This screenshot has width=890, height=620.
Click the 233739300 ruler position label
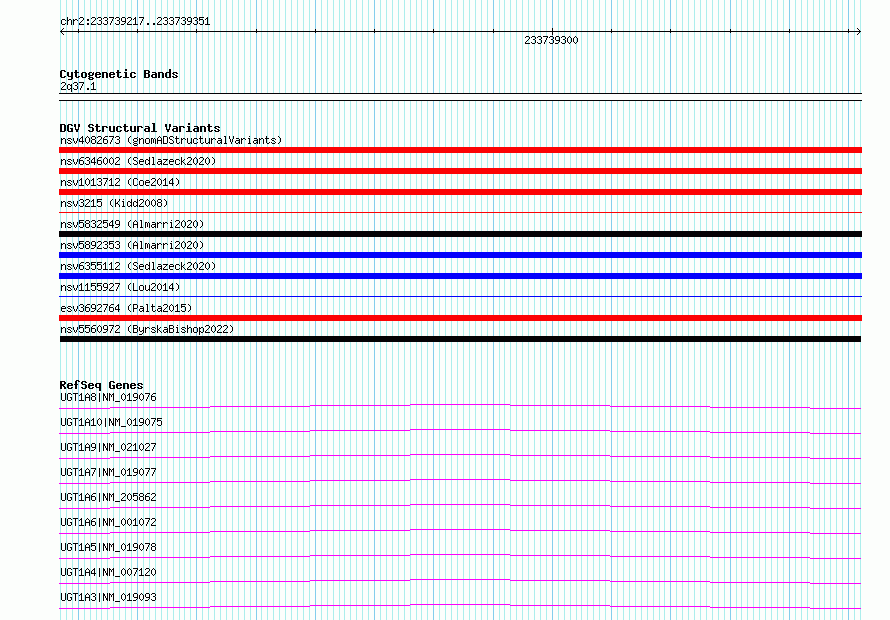pyautogui.click(x=551, y=40)
